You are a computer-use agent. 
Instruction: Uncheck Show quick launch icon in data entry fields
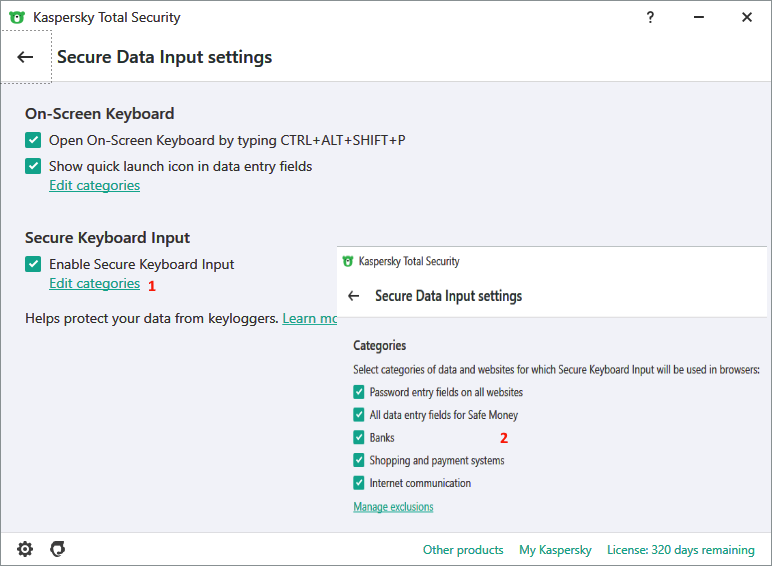click(33, 166)
